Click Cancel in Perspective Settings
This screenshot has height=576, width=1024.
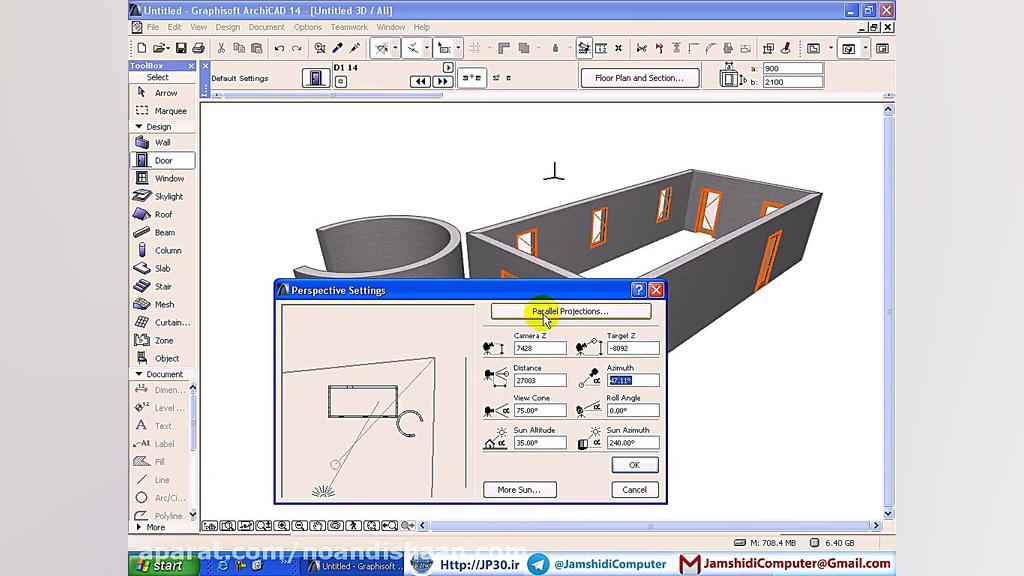[x=635, y=490]
